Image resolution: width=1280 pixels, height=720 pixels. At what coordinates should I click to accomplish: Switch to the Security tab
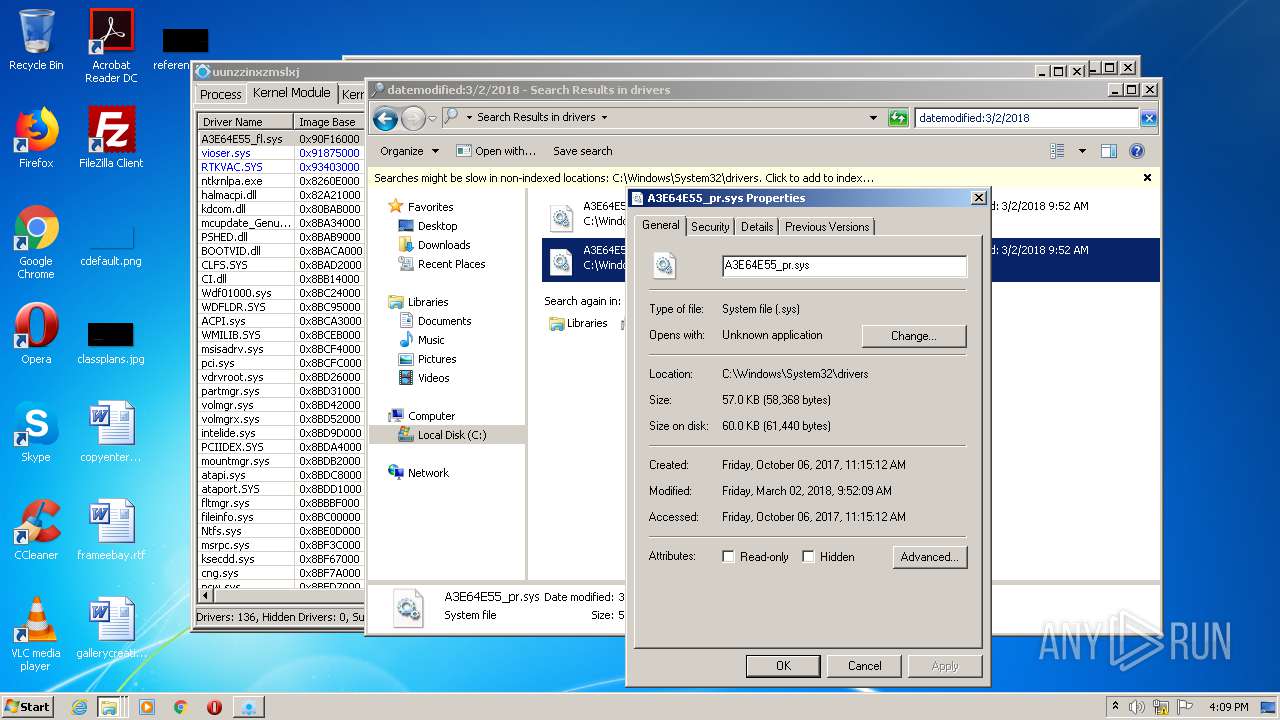click(x=710, y=227)
